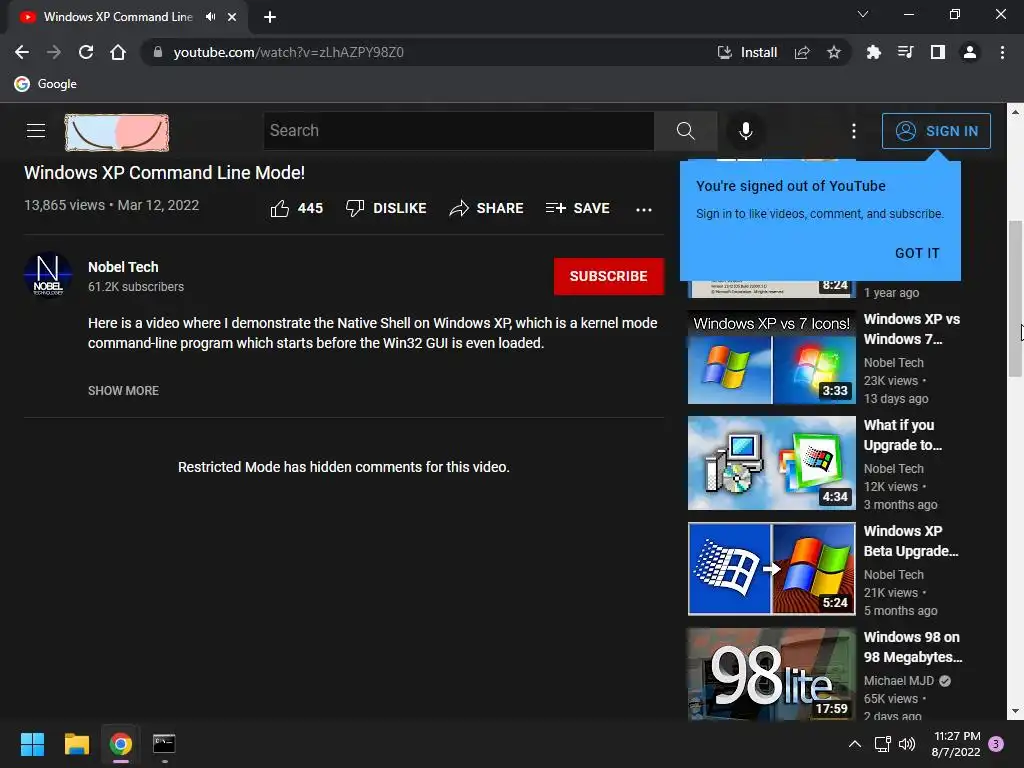Open the browser home page icon

click(118, 52)
